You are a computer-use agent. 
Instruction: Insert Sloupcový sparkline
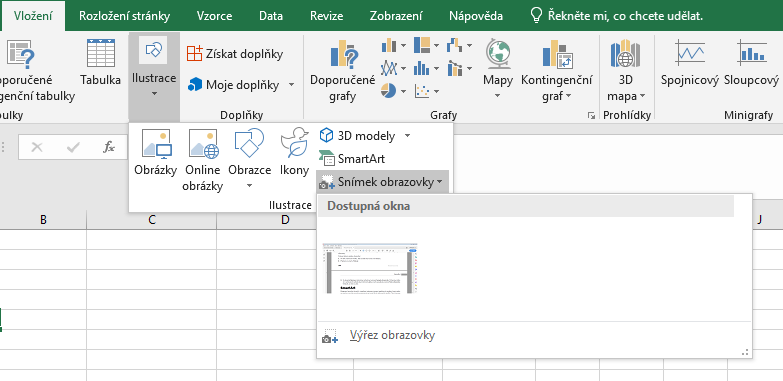point(752,62)
